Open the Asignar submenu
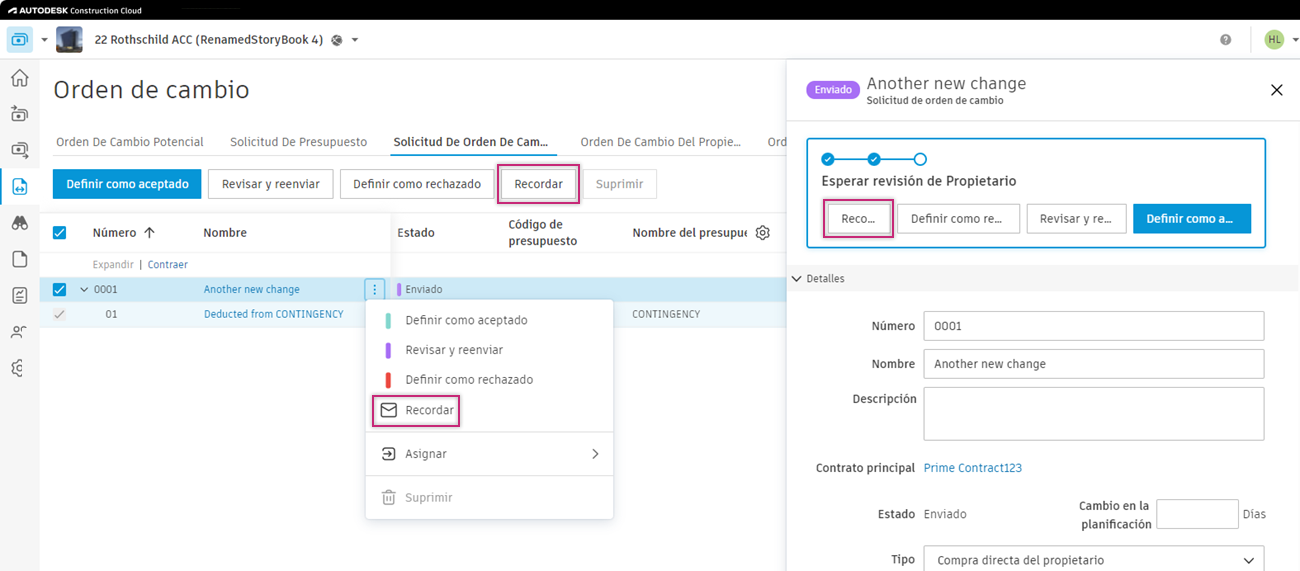1300x571 pixels. [489, 454]
